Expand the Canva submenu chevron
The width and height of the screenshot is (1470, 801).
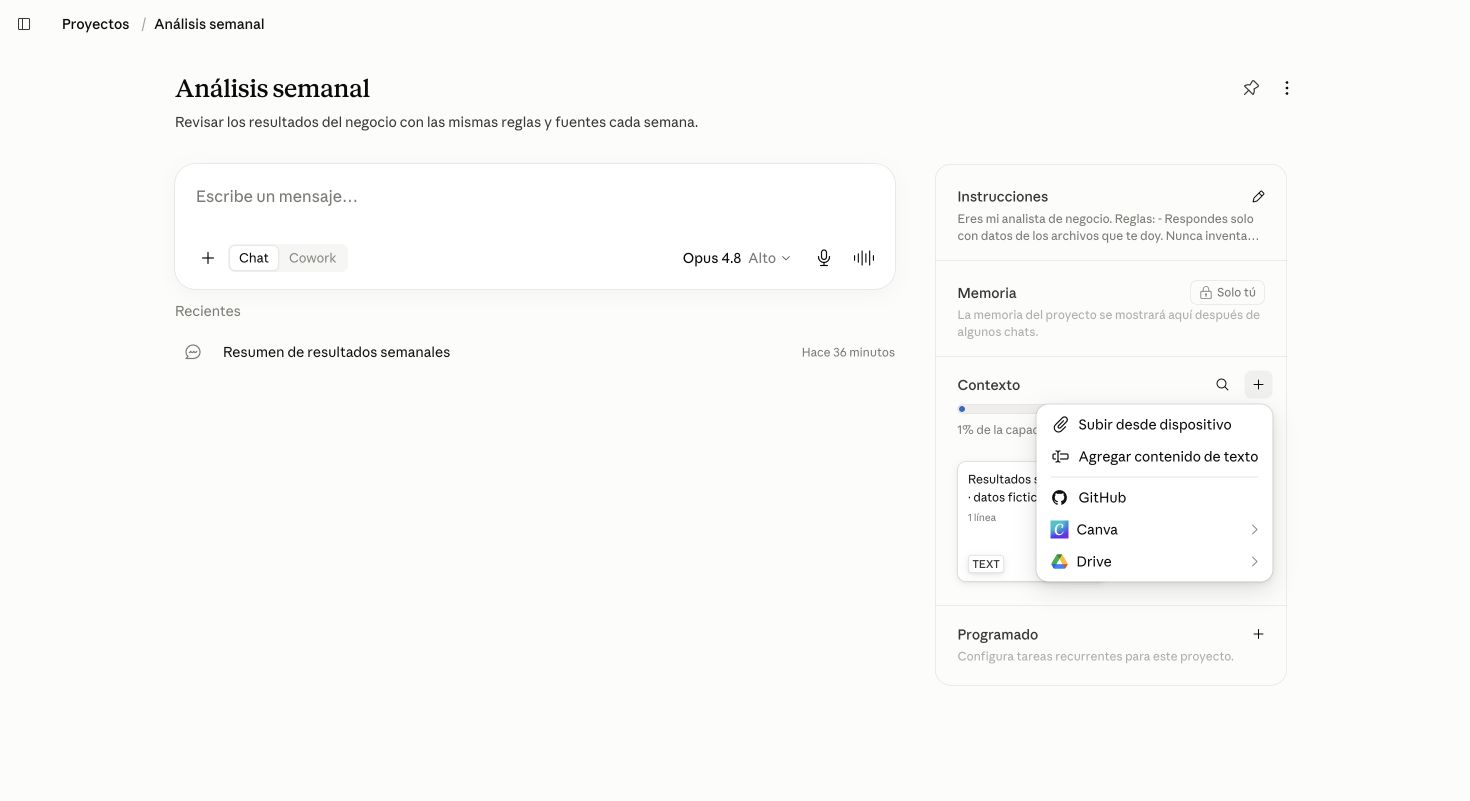click(1254, 530)
